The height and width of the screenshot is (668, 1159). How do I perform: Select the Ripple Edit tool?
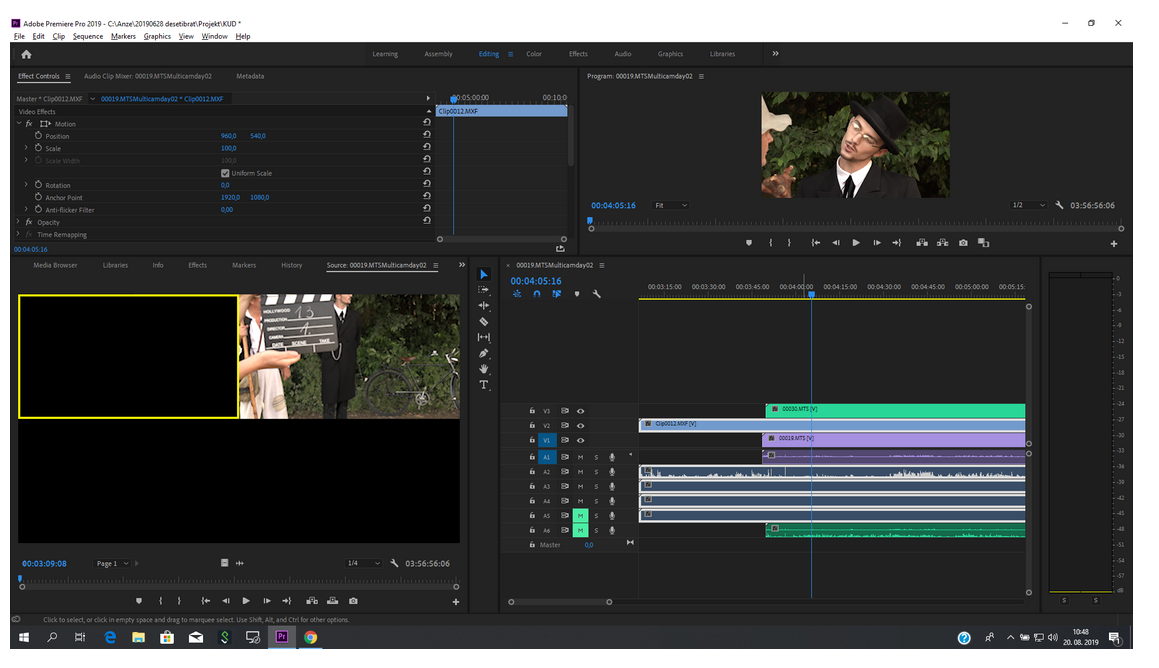(x=484, y=305)
